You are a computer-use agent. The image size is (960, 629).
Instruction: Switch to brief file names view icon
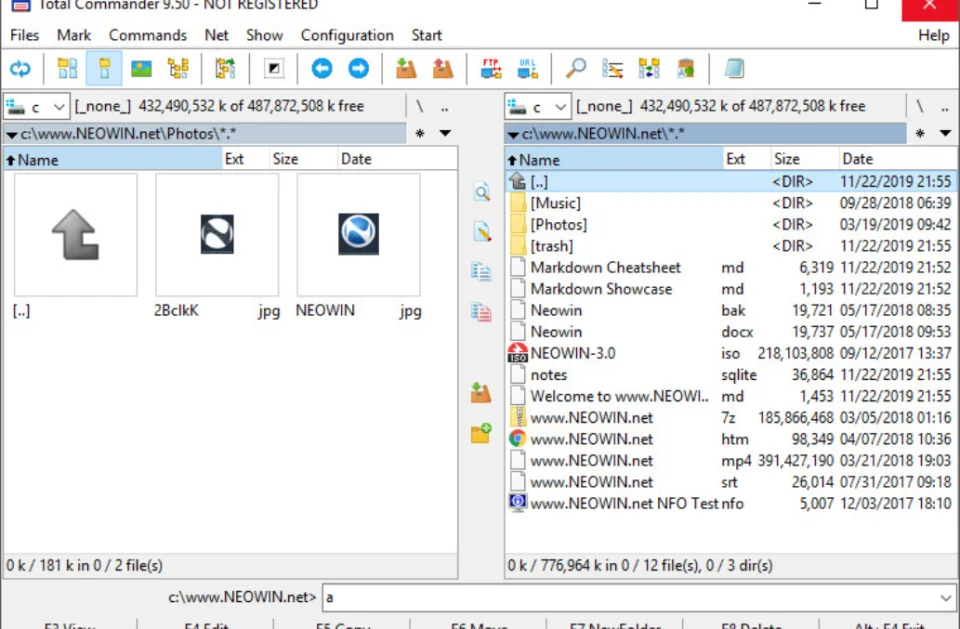tap(67, 69)
